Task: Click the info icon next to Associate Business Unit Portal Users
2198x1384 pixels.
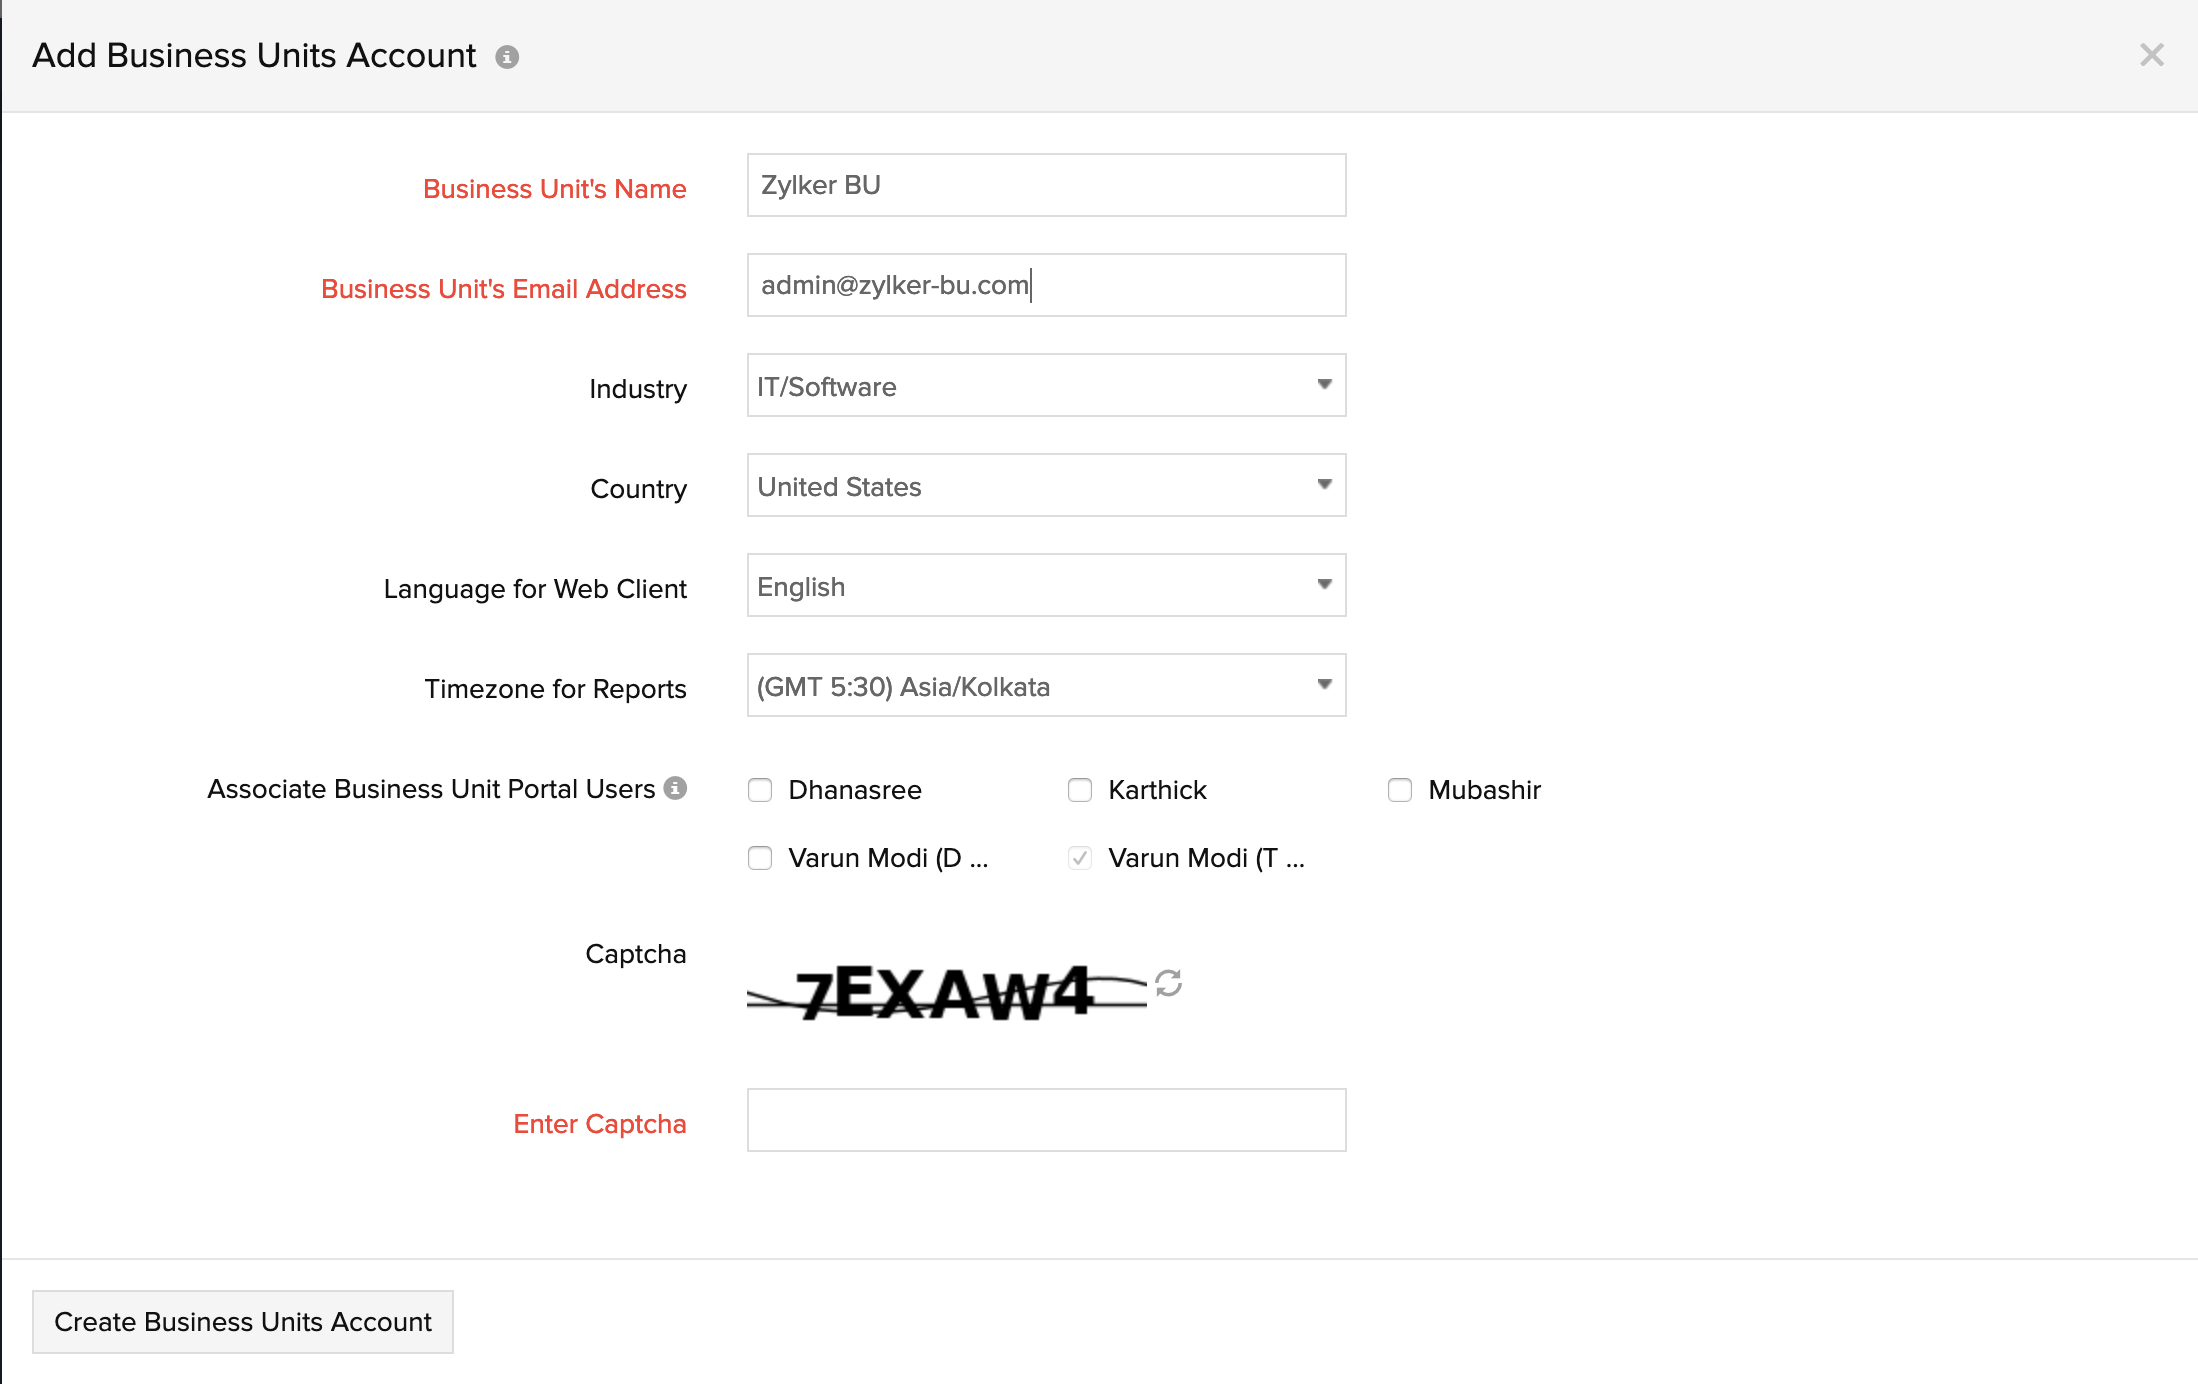Action: click(677, 788)
